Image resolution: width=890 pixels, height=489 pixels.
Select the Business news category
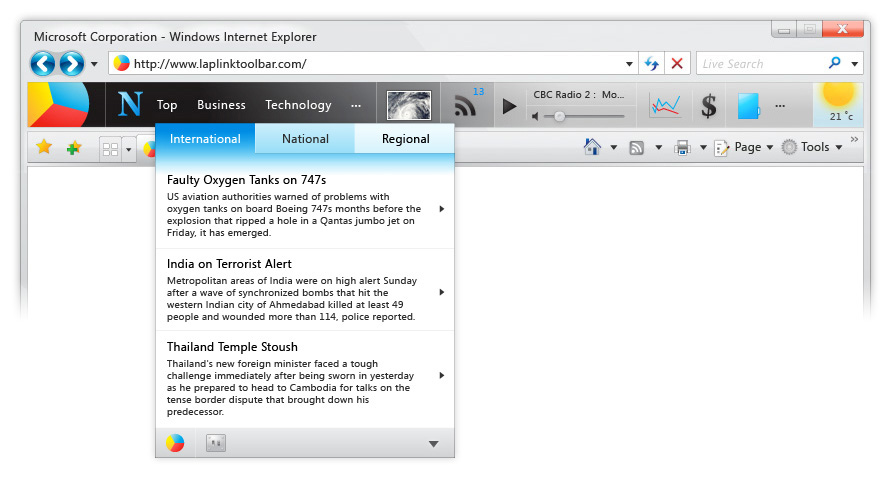[x=221, y=105]
